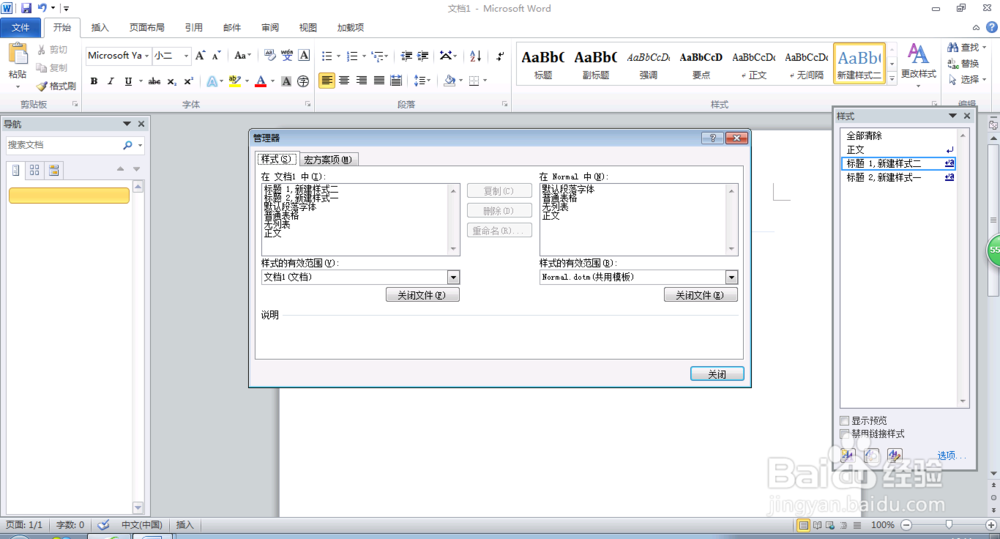Viewport: 1000px width, 539px height.
Task: Click the enclosed character (字) icon
Action: 303,81
